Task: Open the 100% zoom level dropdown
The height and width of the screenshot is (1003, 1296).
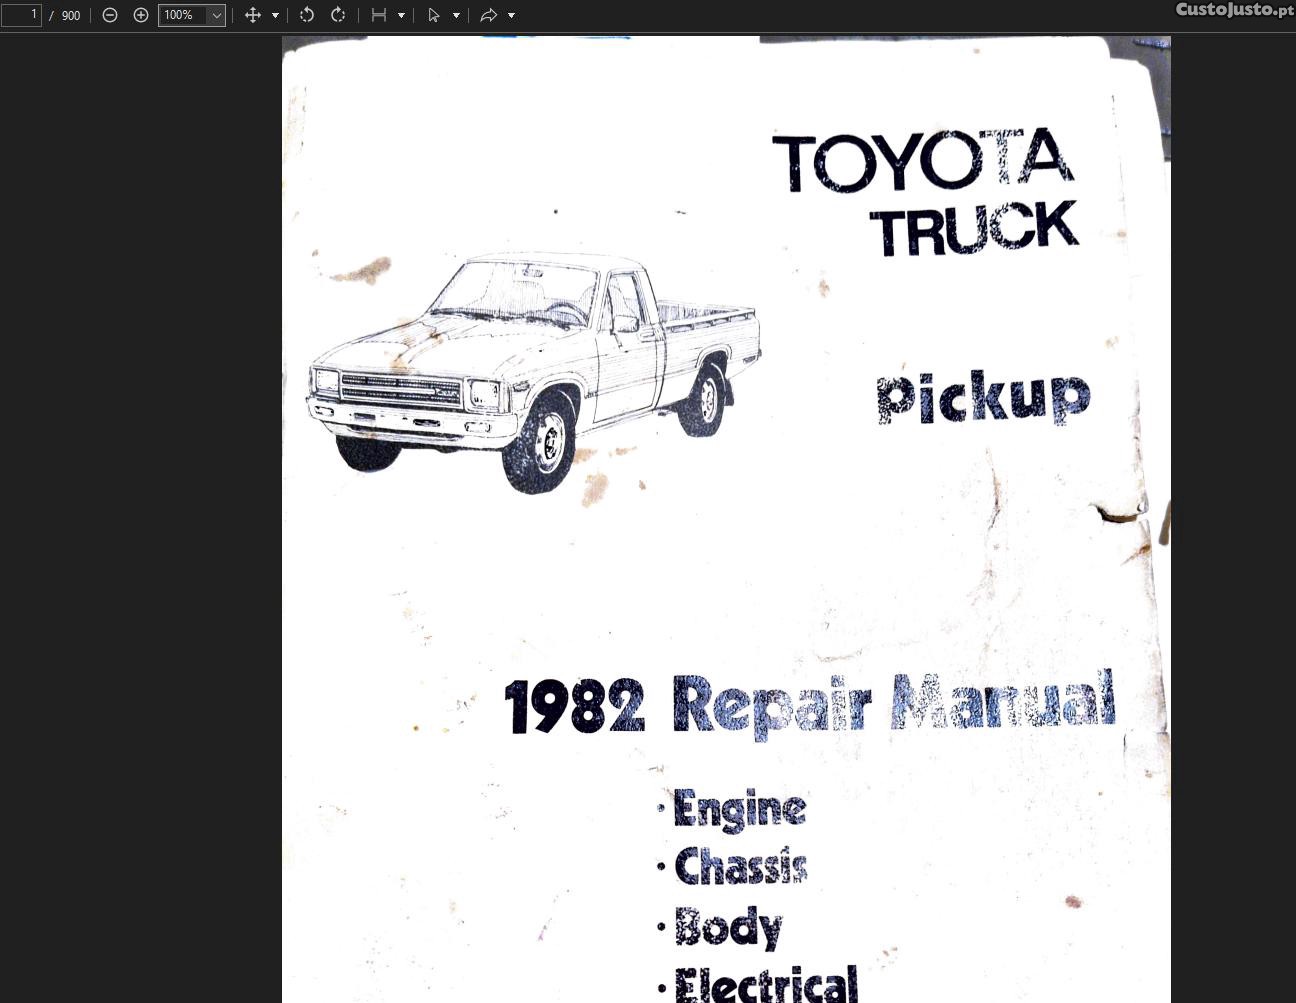Action: [215, 15]
